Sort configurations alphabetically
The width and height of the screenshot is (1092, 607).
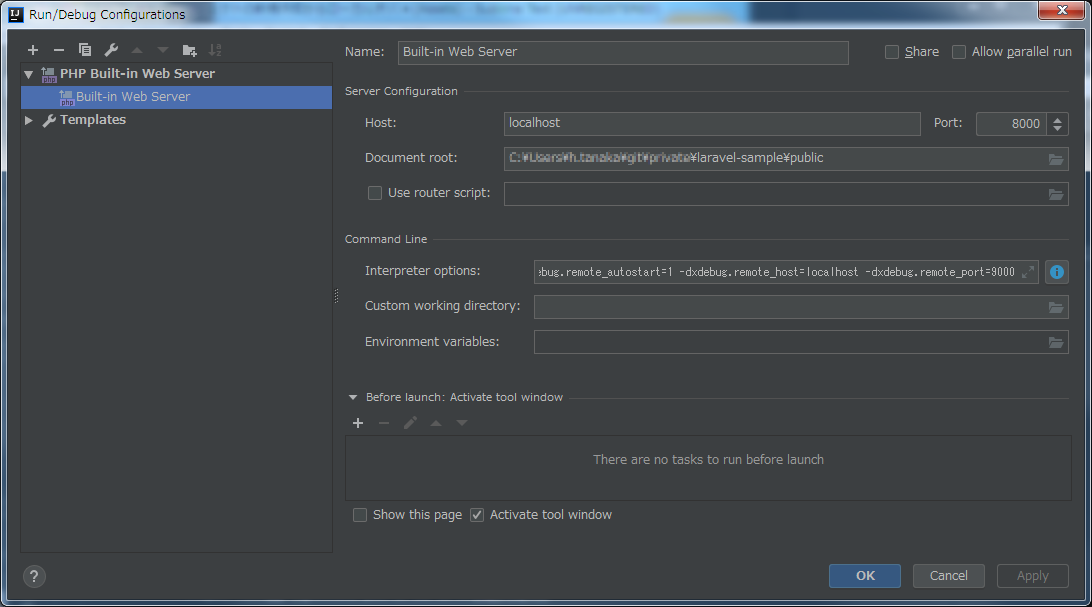tap(215, 50)
